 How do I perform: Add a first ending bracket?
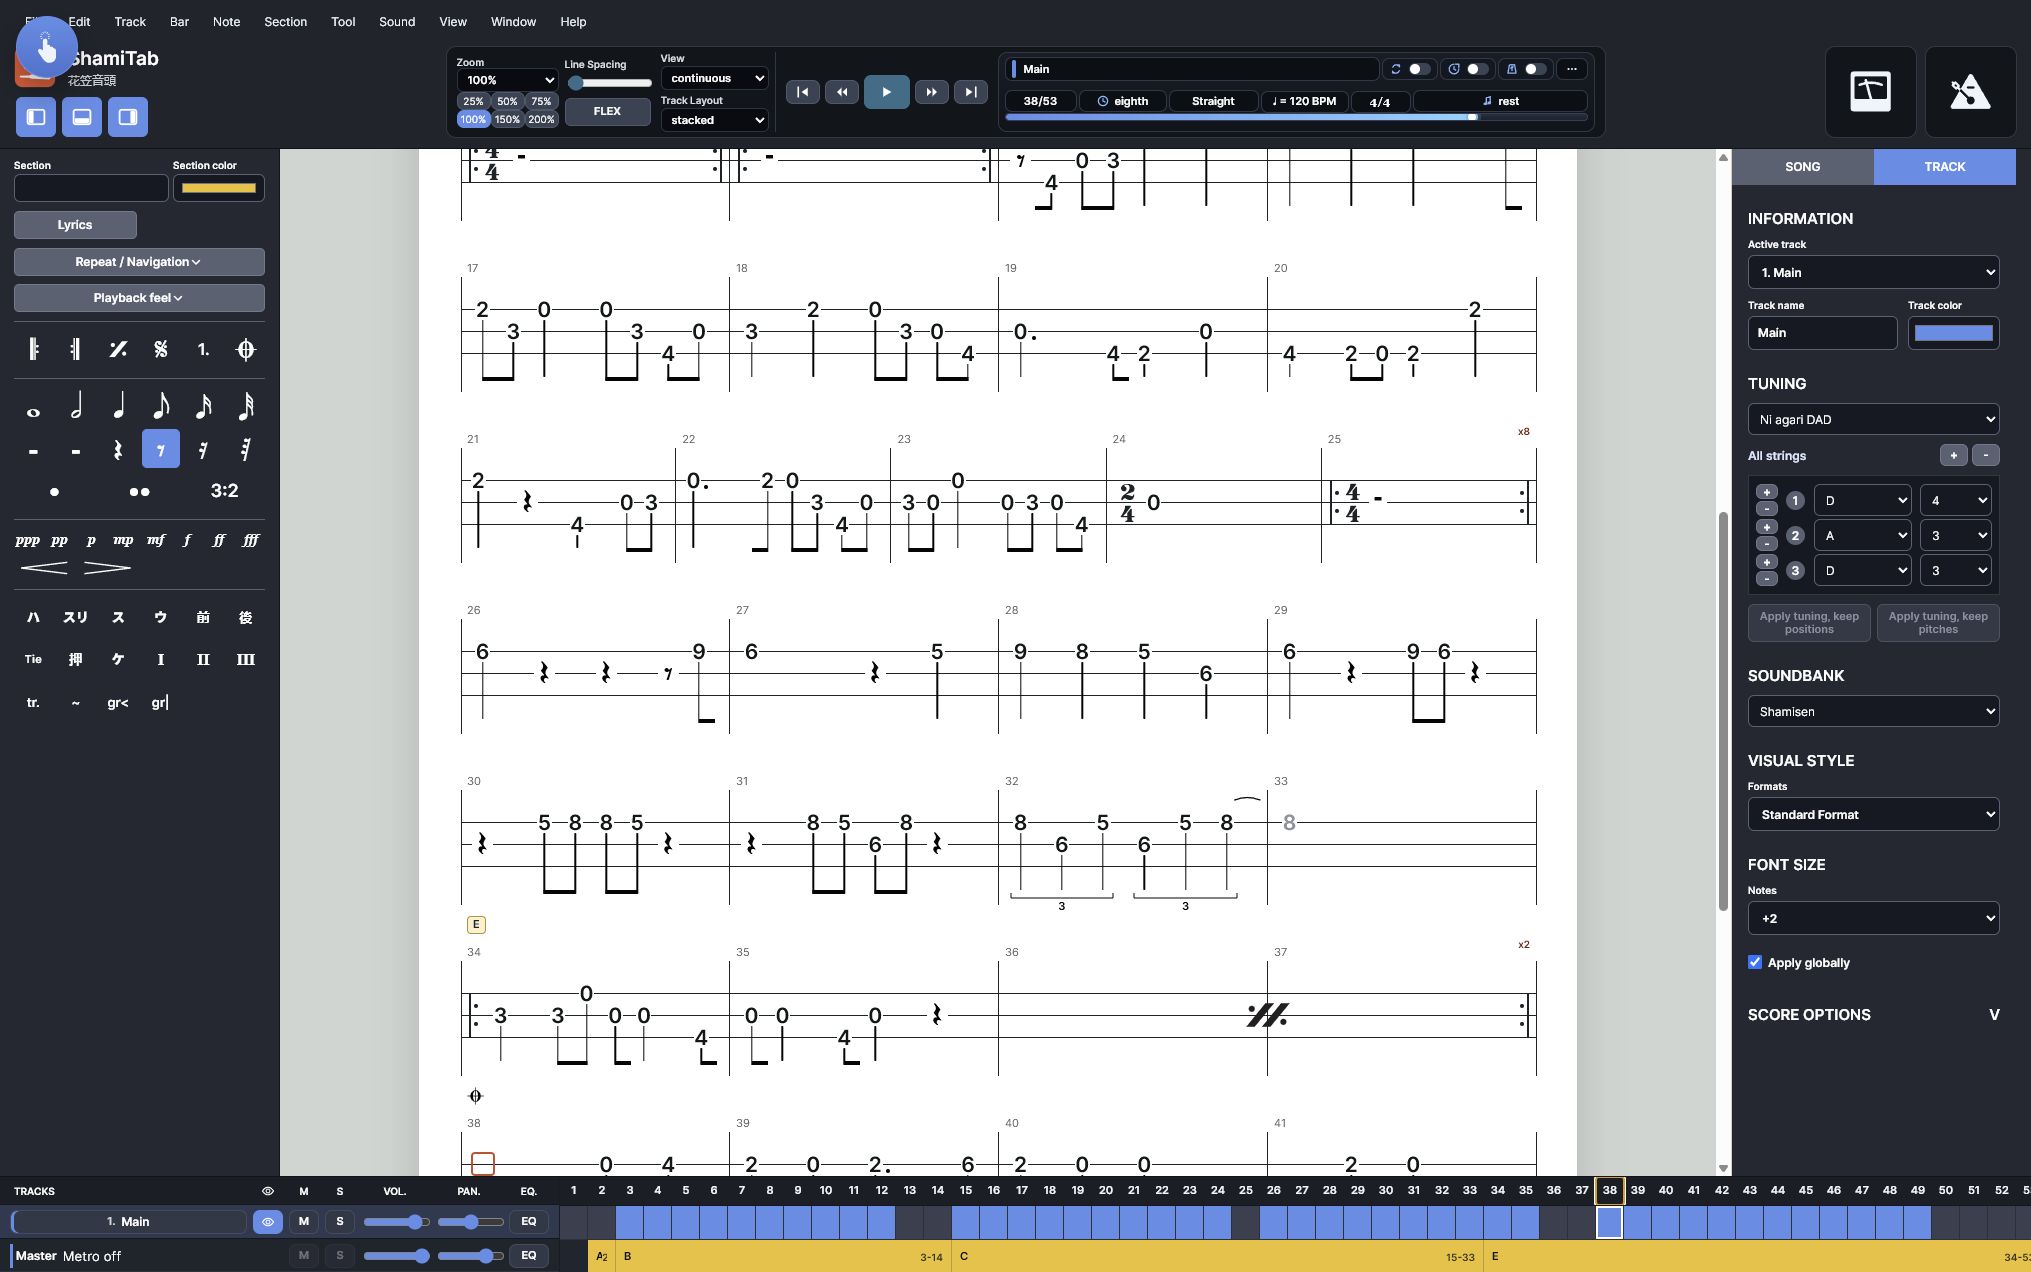[203, 349]
